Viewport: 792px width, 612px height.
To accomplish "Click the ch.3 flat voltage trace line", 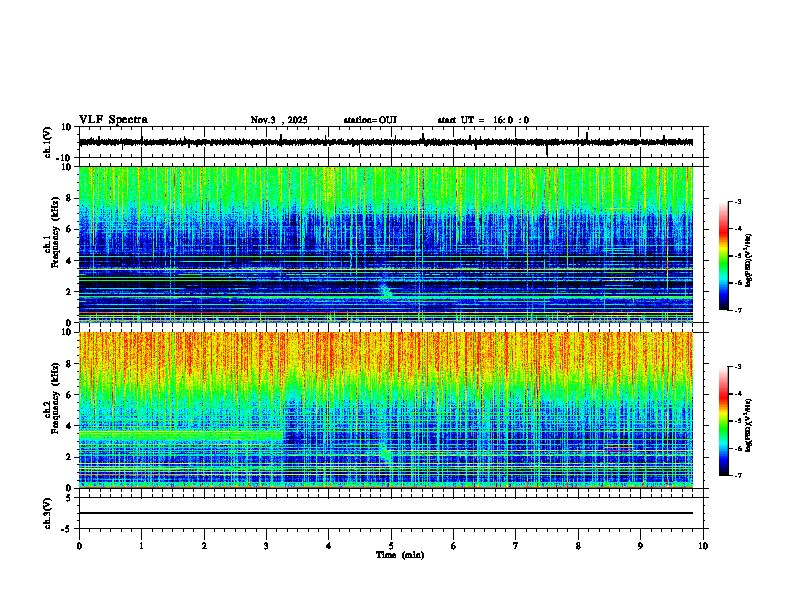I will (386, 513).
